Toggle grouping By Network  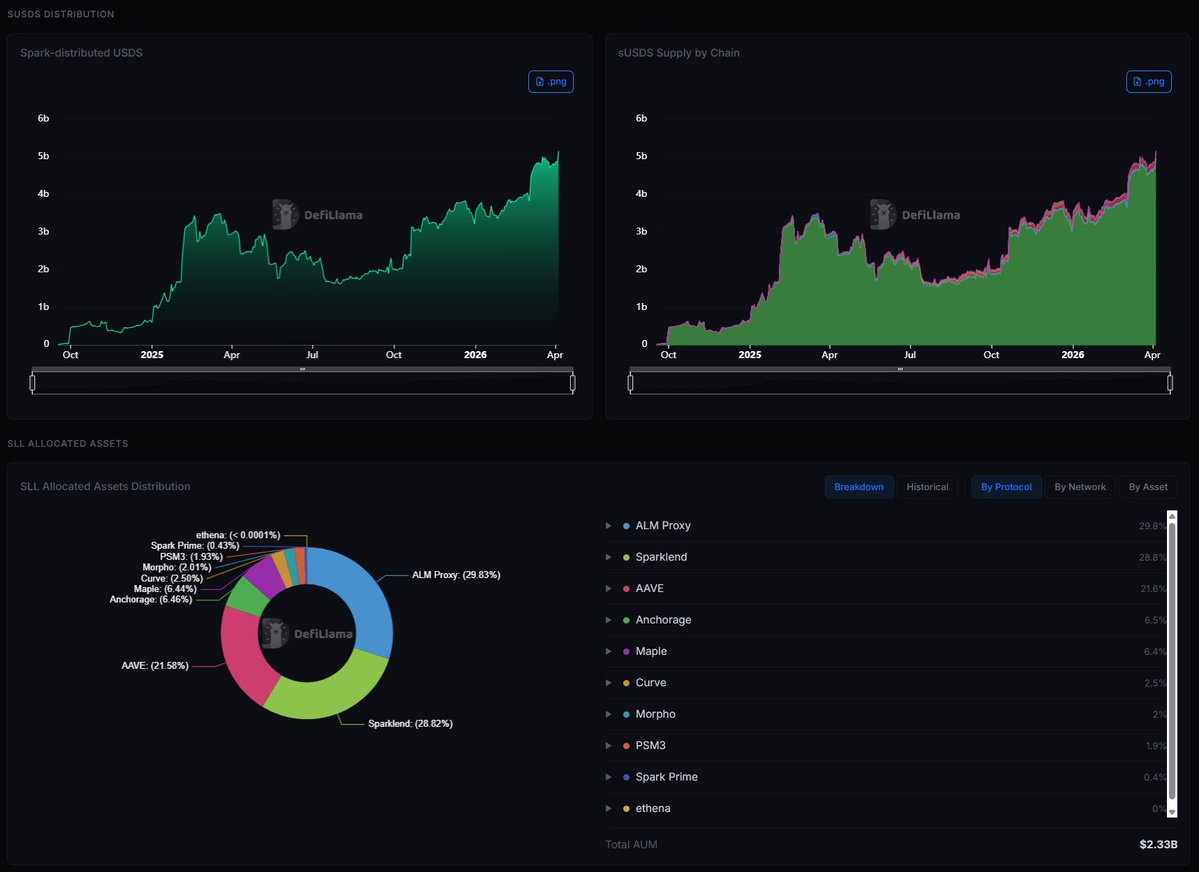tap(1079, 487)
